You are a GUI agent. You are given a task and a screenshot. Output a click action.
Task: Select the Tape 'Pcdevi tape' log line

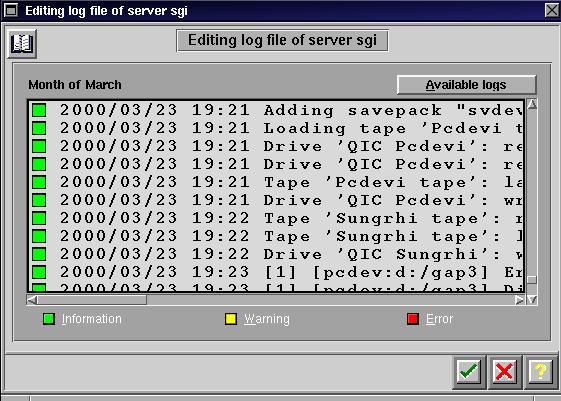[x=276, y=182]
